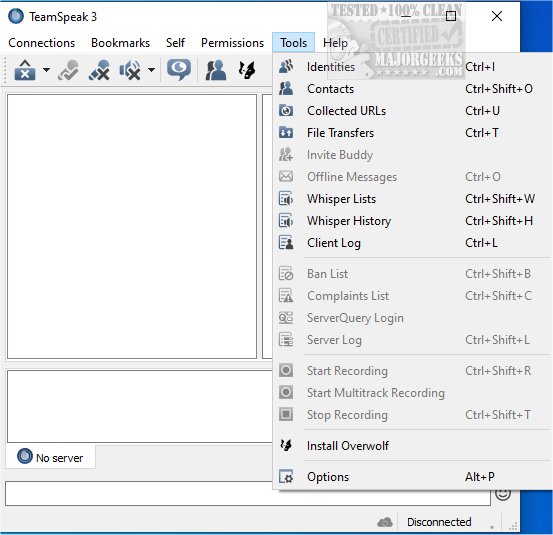The image size is (553, 535).
Task: Open the Connections menu
Action: [42, 43]
